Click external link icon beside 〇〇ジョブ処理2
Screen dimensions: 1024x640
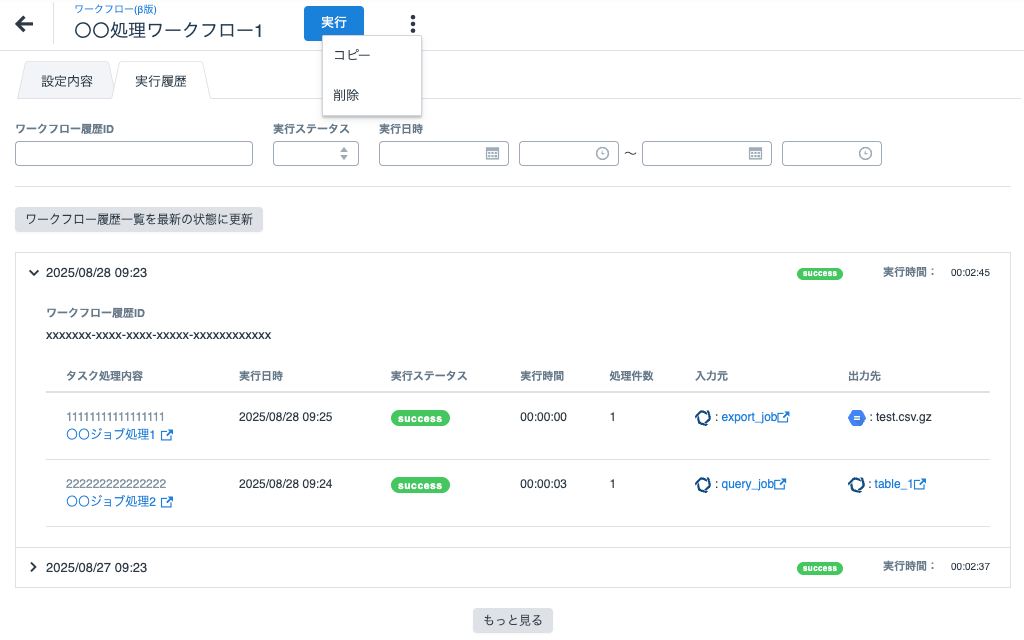pos(167,502)
